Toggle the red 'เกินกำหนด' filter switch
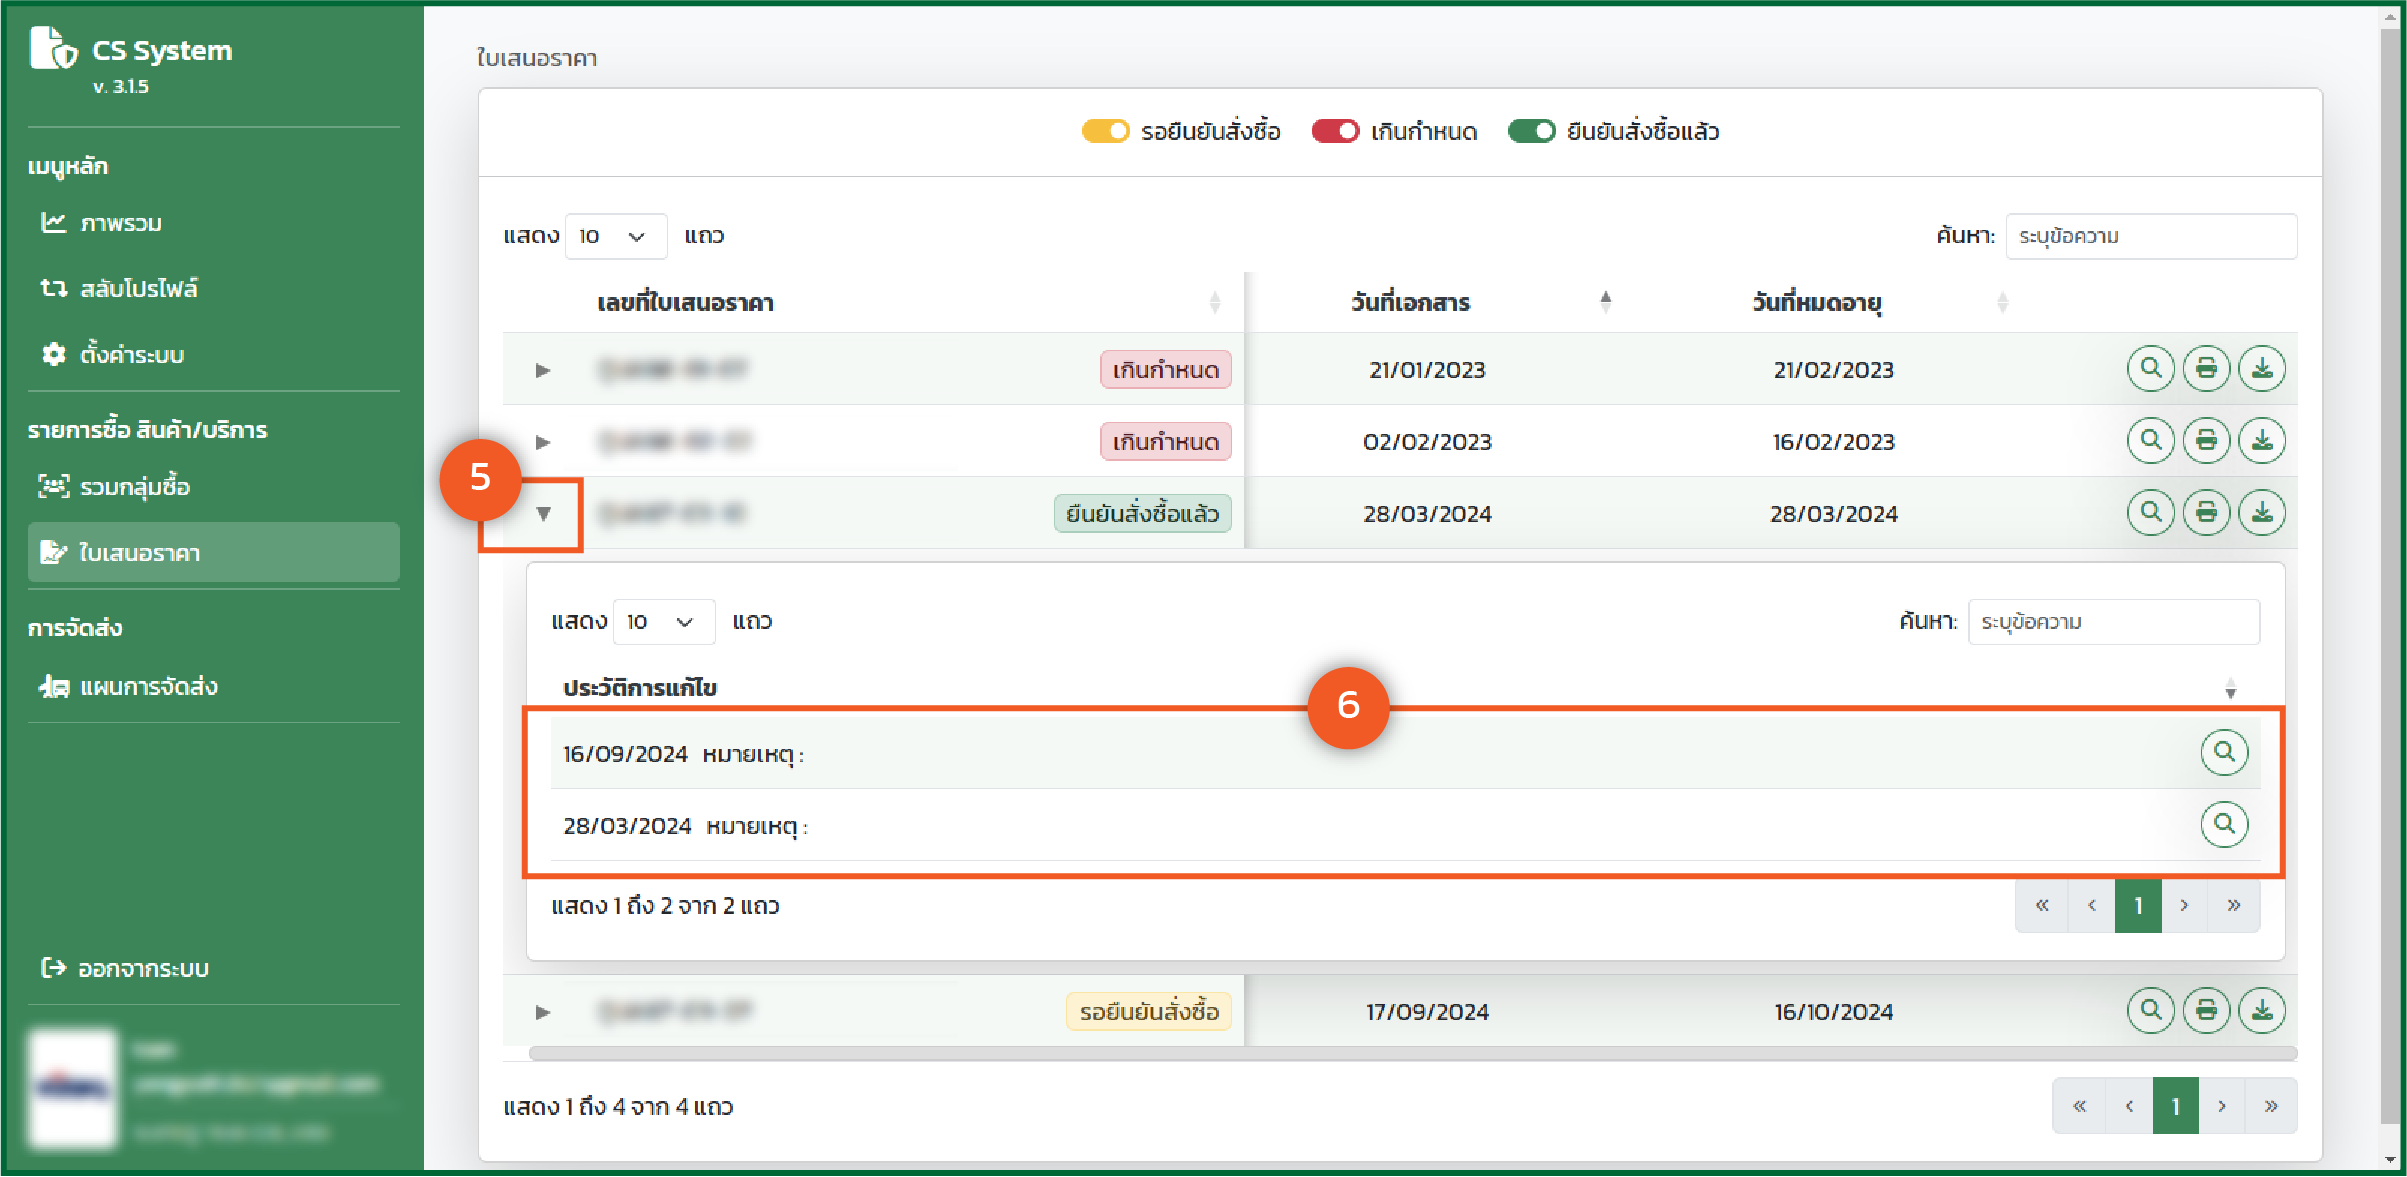Screen dimensions: 2407x1177 coord(1335,131)
